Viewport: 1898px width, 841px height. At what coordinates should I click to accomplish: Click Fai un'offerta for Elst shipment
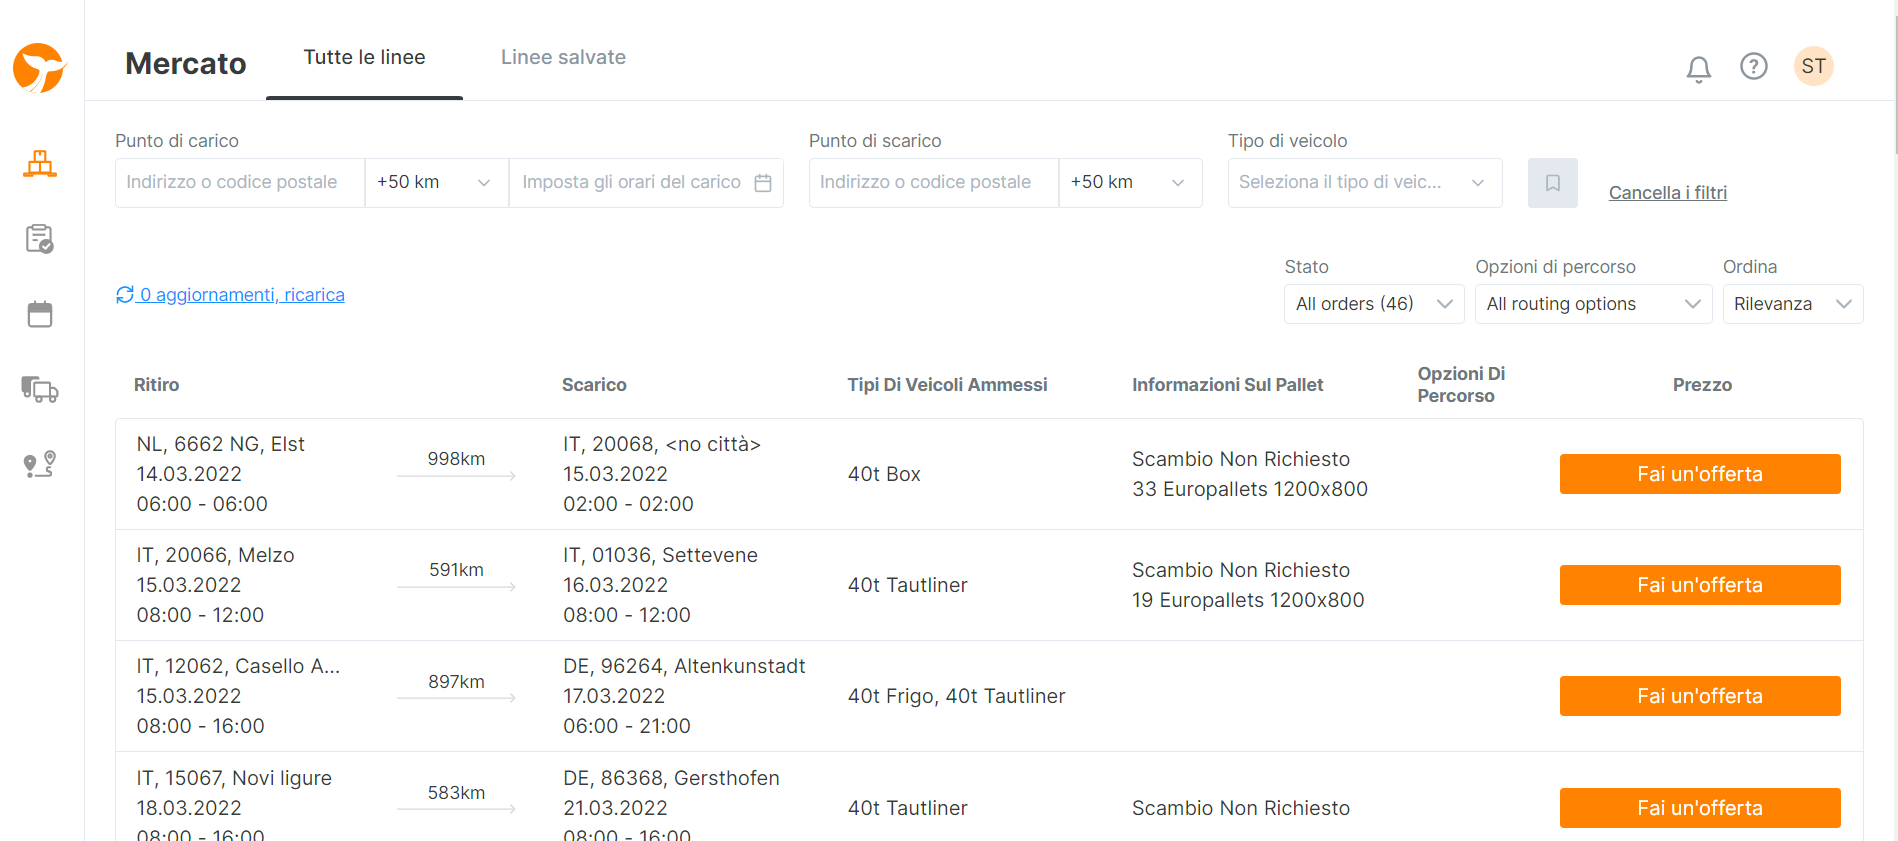click(x=1700, y=474)
